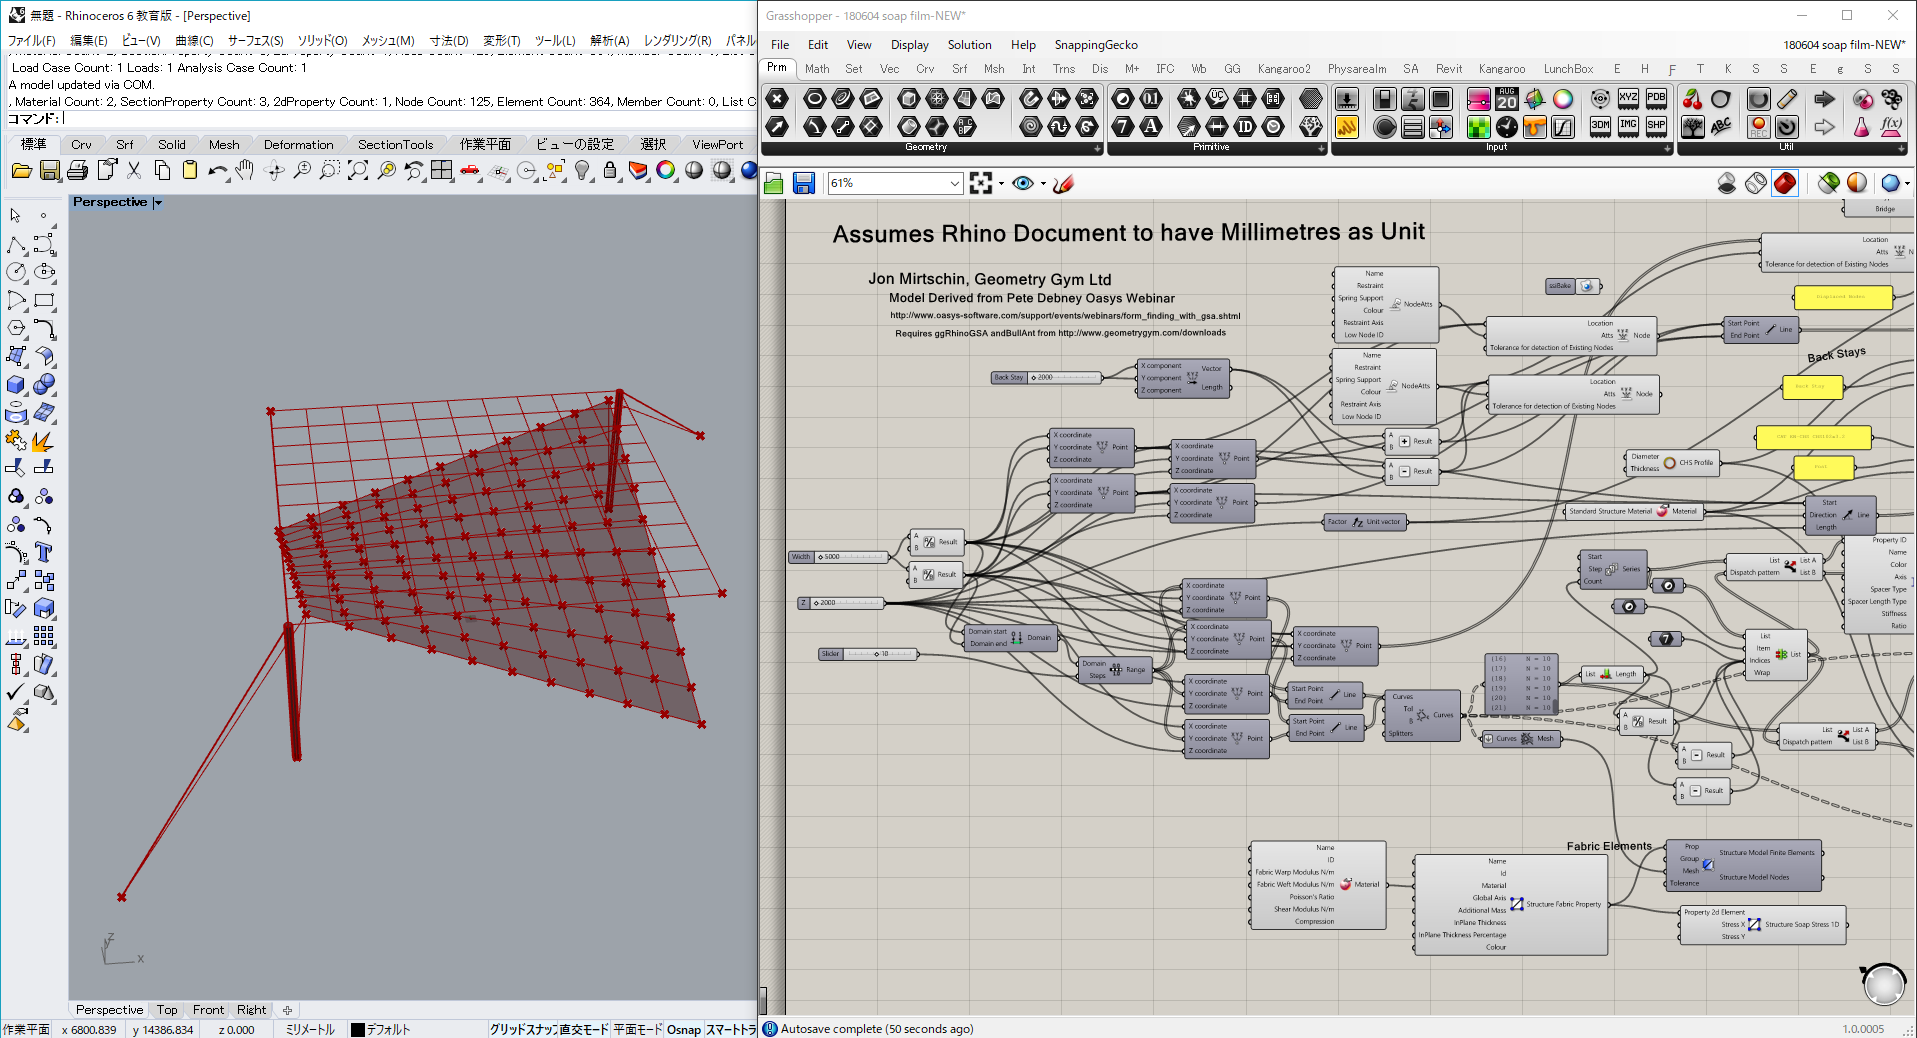Click ミリメートル units in Rhino status bar
The height and width of the screenshot is (1038, 1917).
310,1029
